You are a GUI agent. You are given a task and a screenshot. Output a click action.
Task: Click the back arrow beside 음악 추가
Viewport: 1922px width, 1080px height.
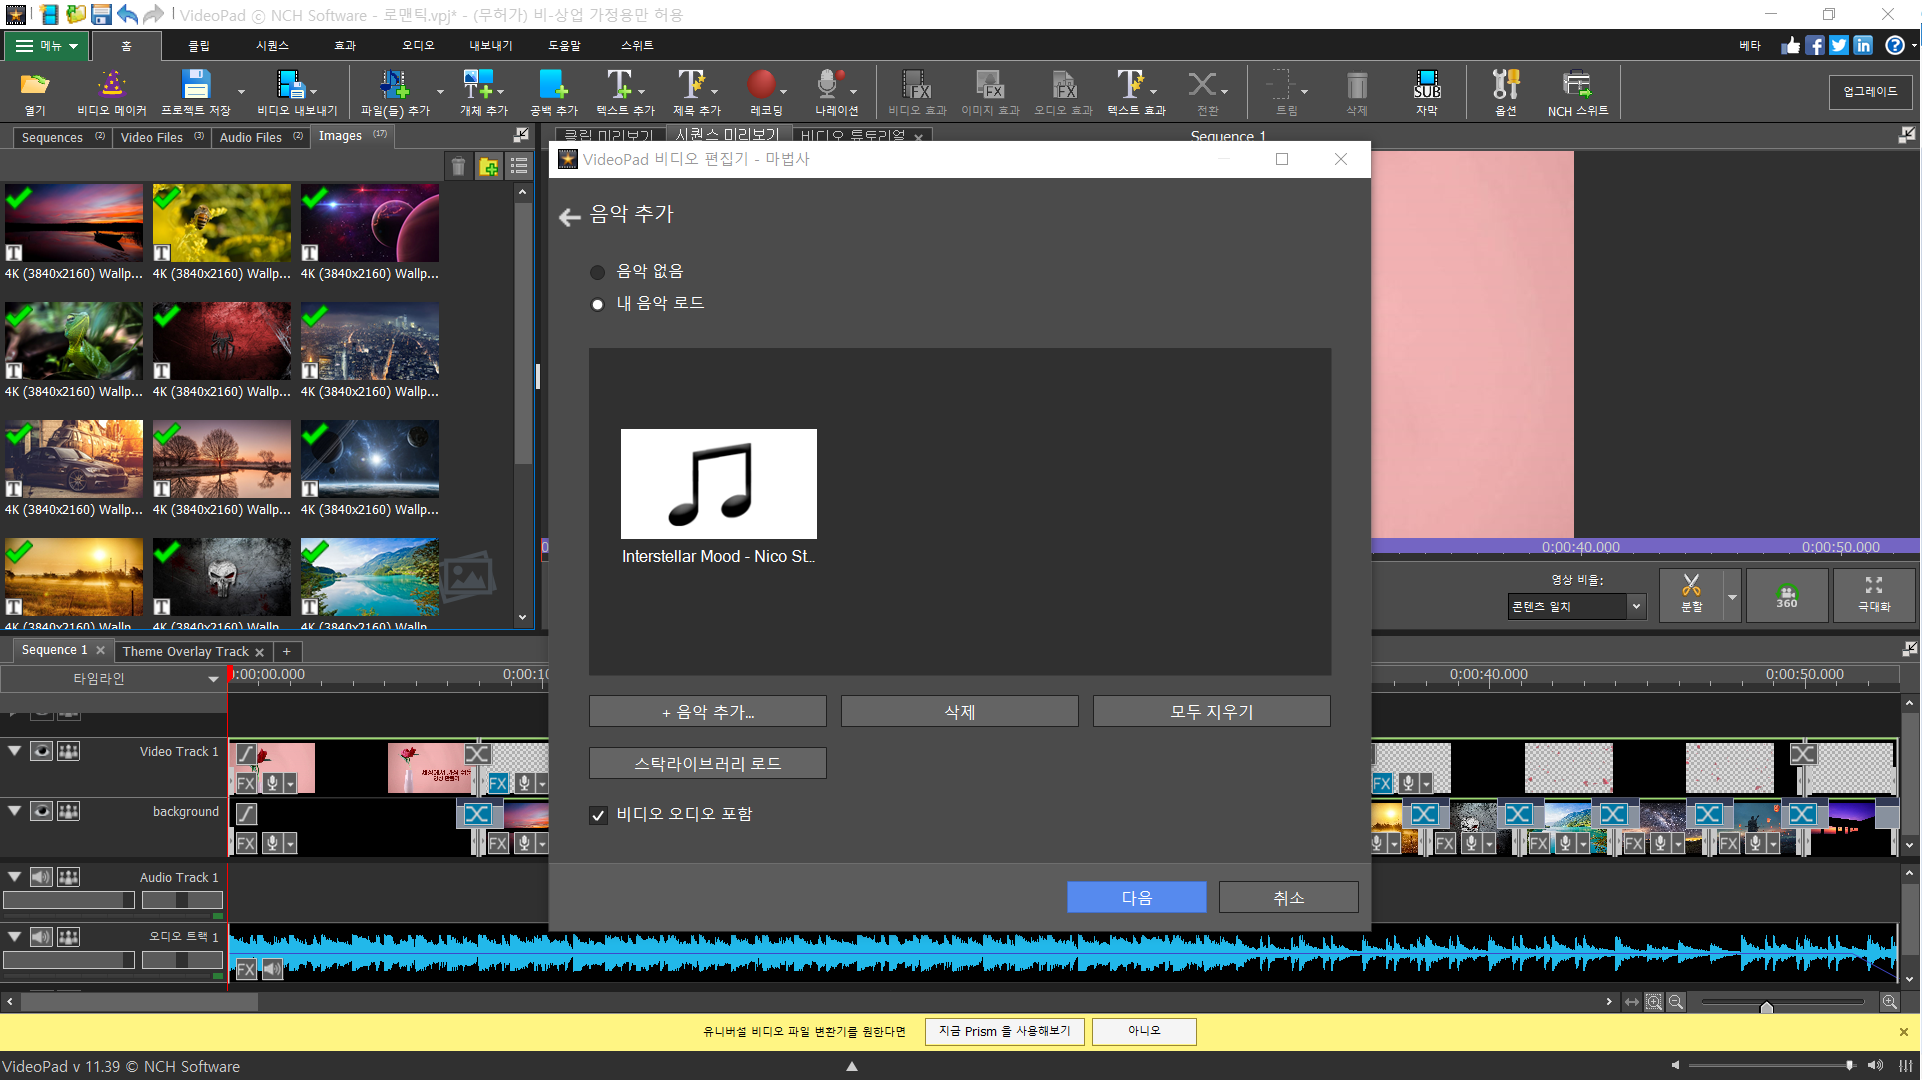(570, 217)
